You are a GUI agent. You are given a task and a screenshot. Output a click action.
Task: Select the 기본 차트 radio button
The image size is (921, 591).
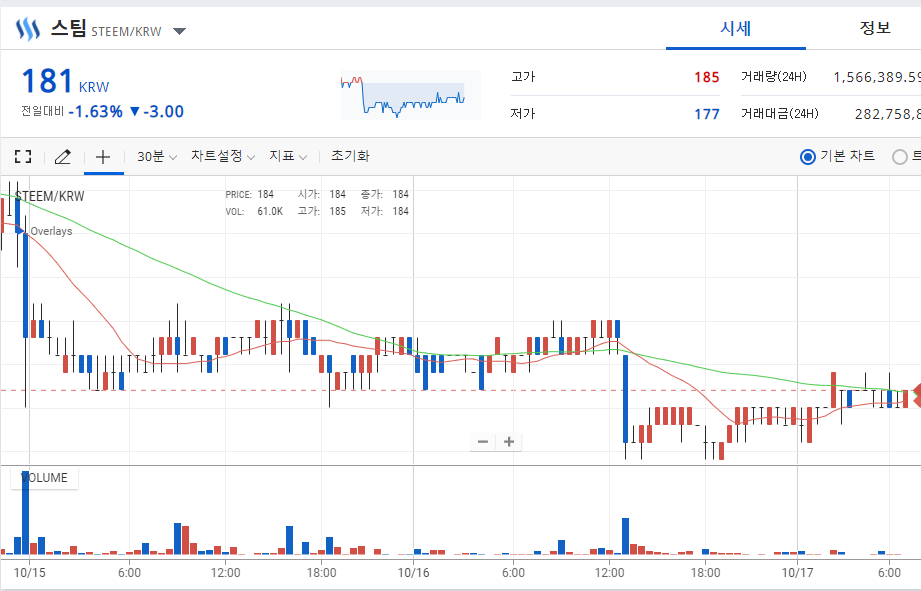tap(808, 157)
